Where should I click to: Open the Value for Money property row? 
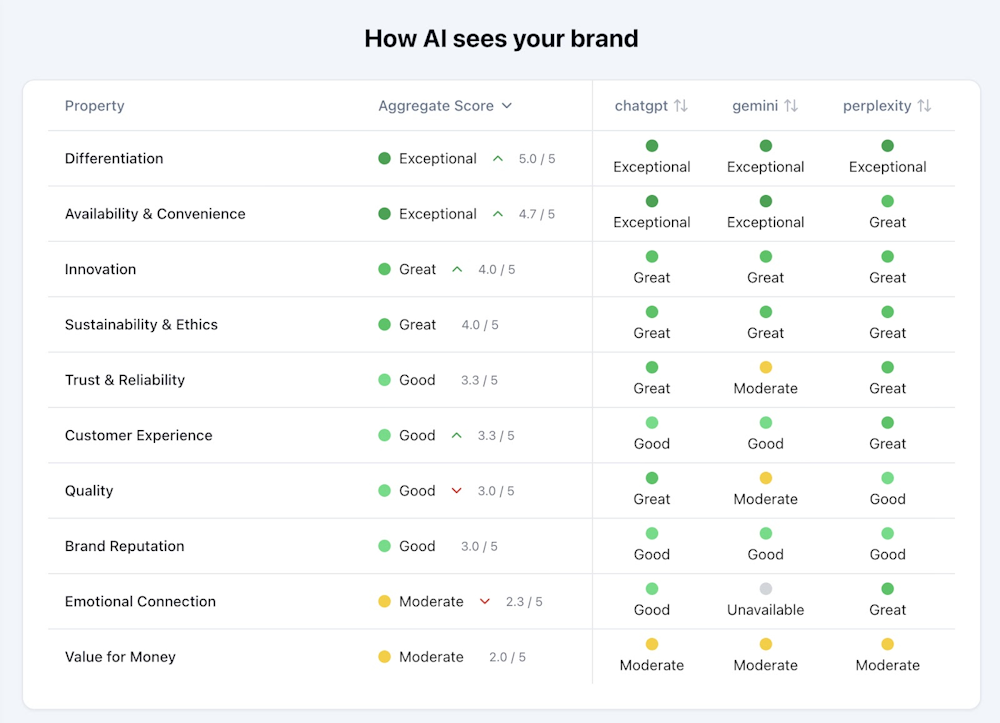point(120,657)
